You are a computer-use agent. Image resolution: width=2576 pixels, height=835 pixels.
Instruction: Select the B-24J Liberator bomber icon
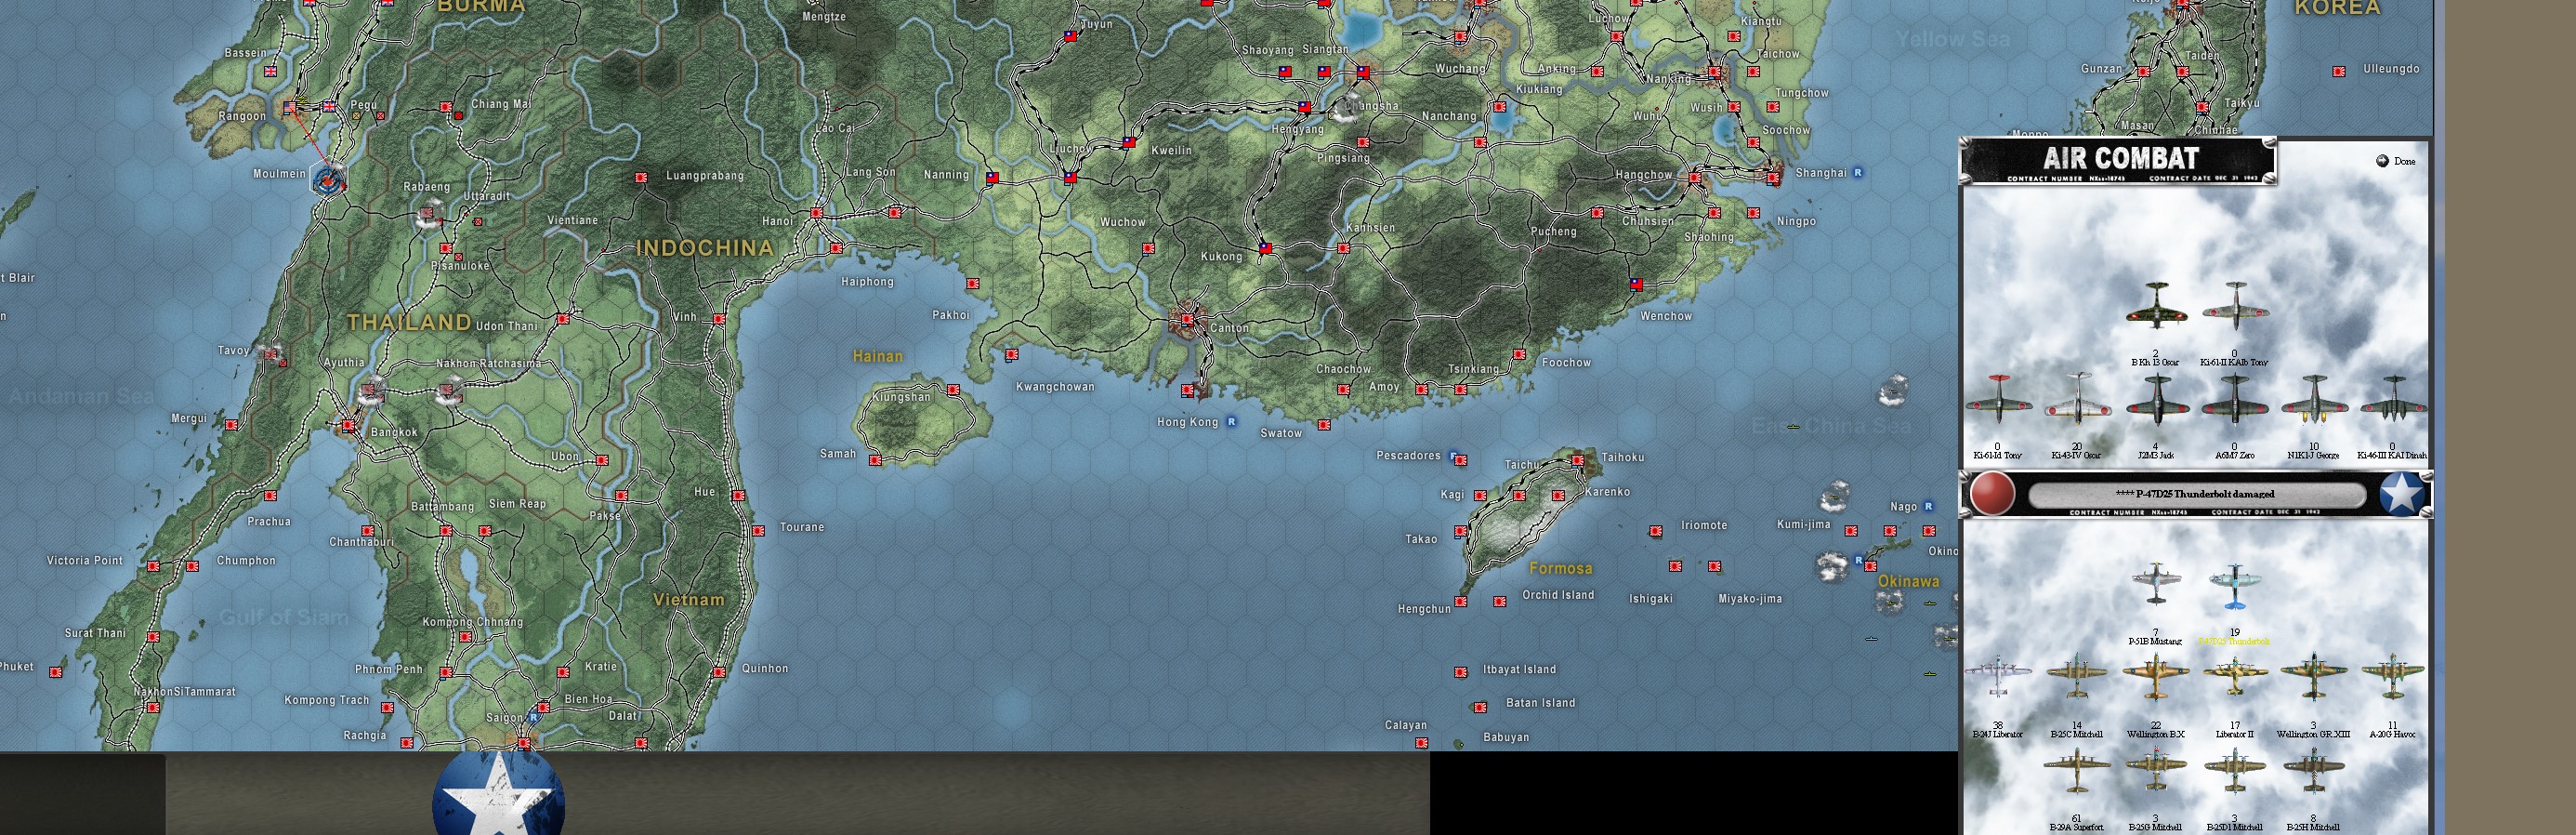[1998, 677]
